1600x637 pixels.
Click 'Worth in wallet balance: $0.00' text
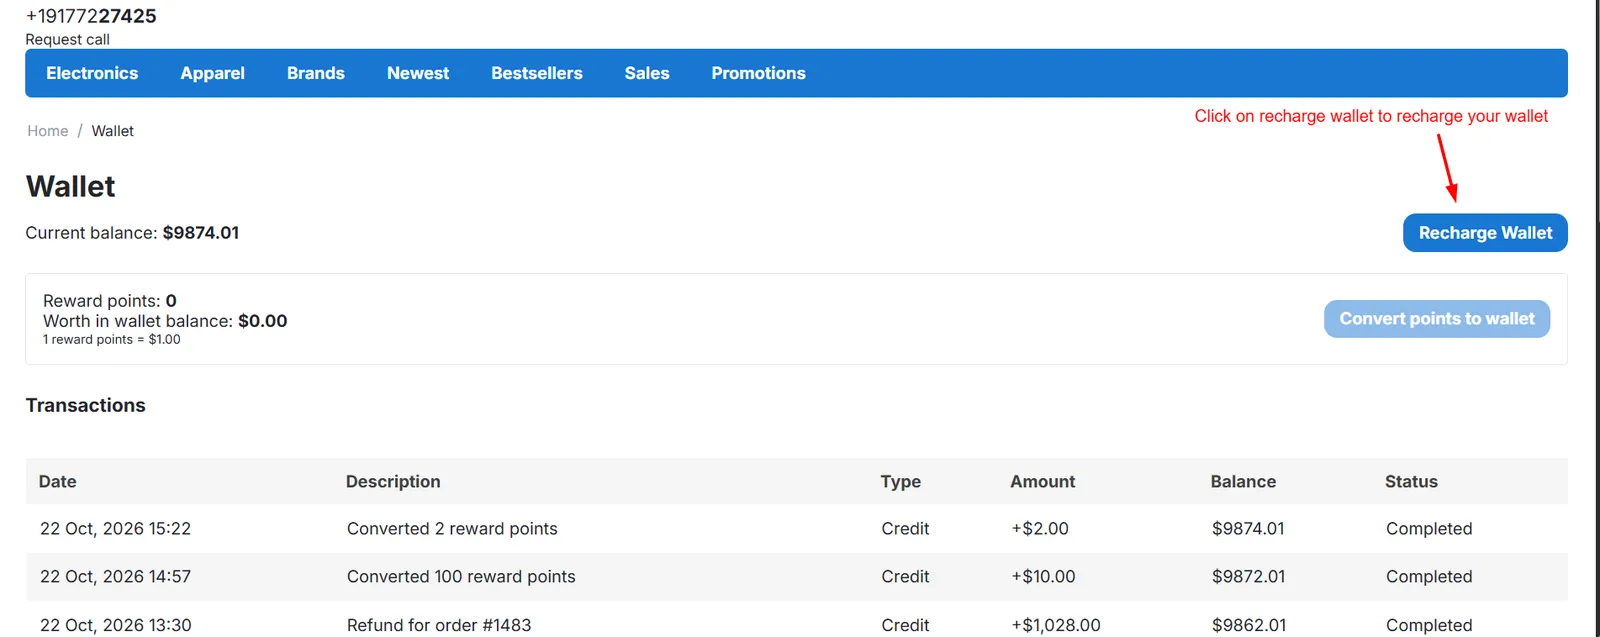165,321
